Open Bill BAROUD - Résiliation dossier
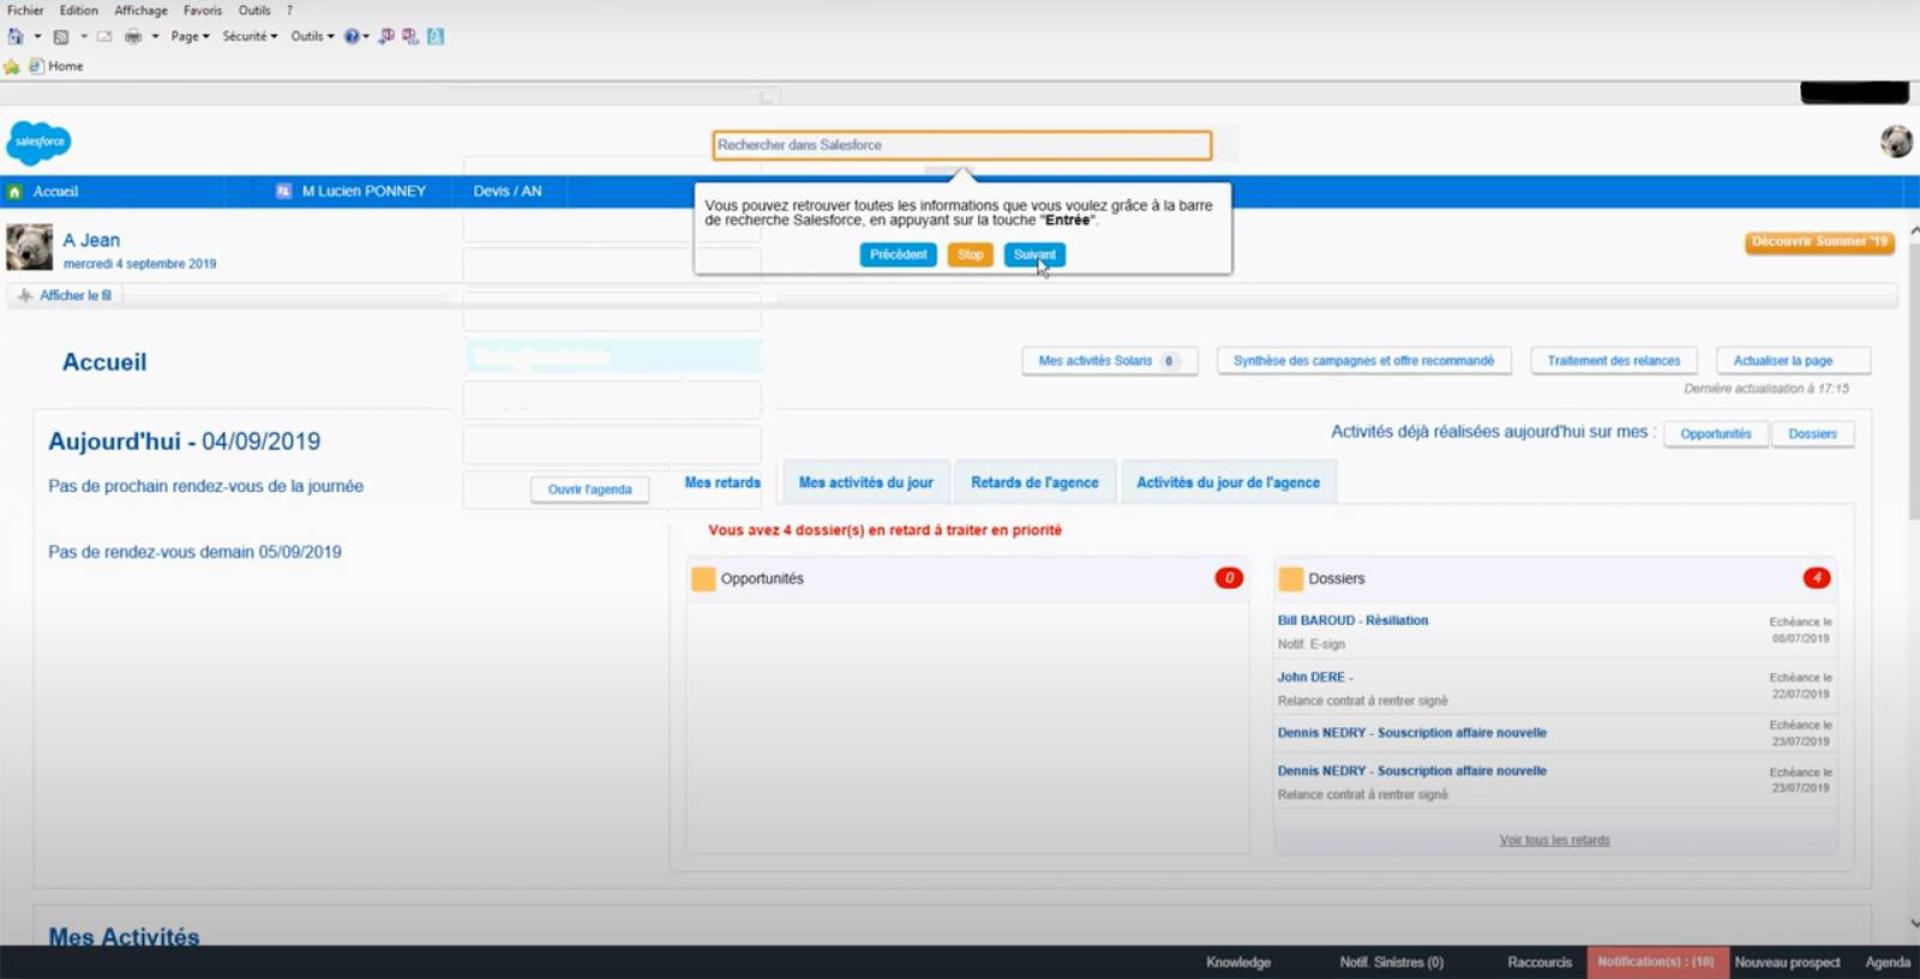This screenshot has height=979, width=1920. click(x=1352, y=621)
